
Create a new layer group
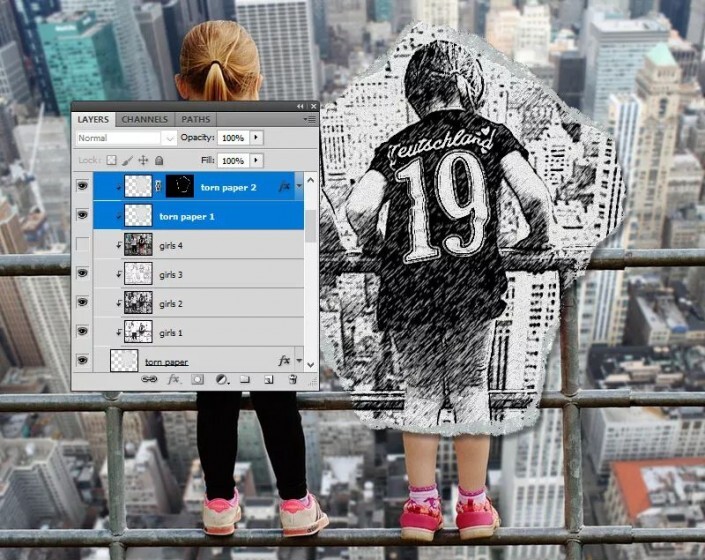click(245, 380)
